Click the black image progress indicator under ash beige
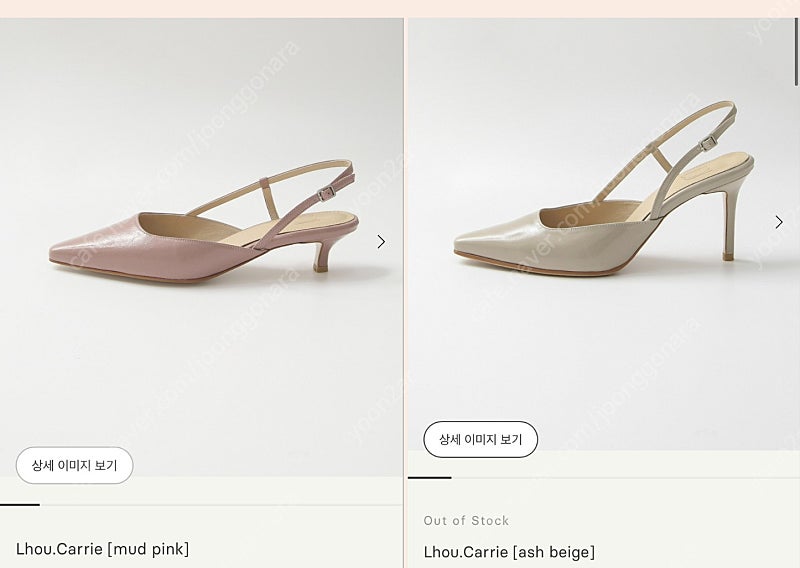 [x=430, y=478]
